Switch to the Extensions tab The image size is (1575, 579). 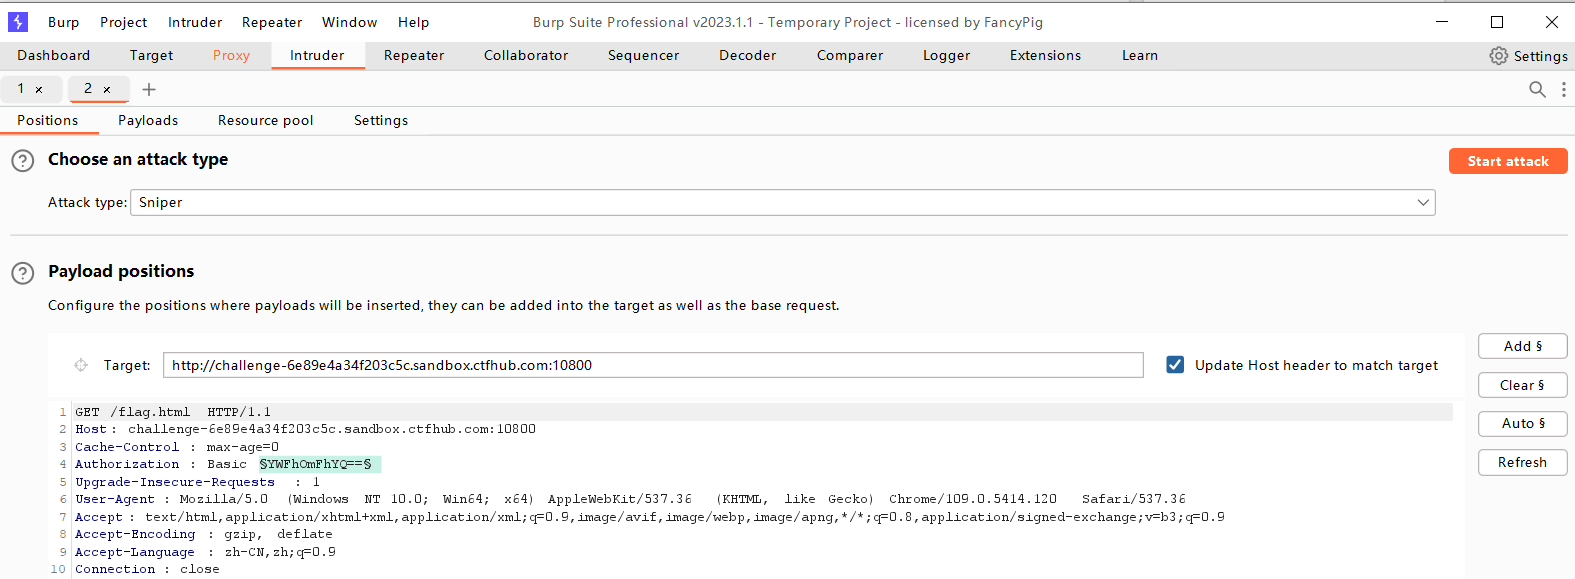coord(1045,56)
